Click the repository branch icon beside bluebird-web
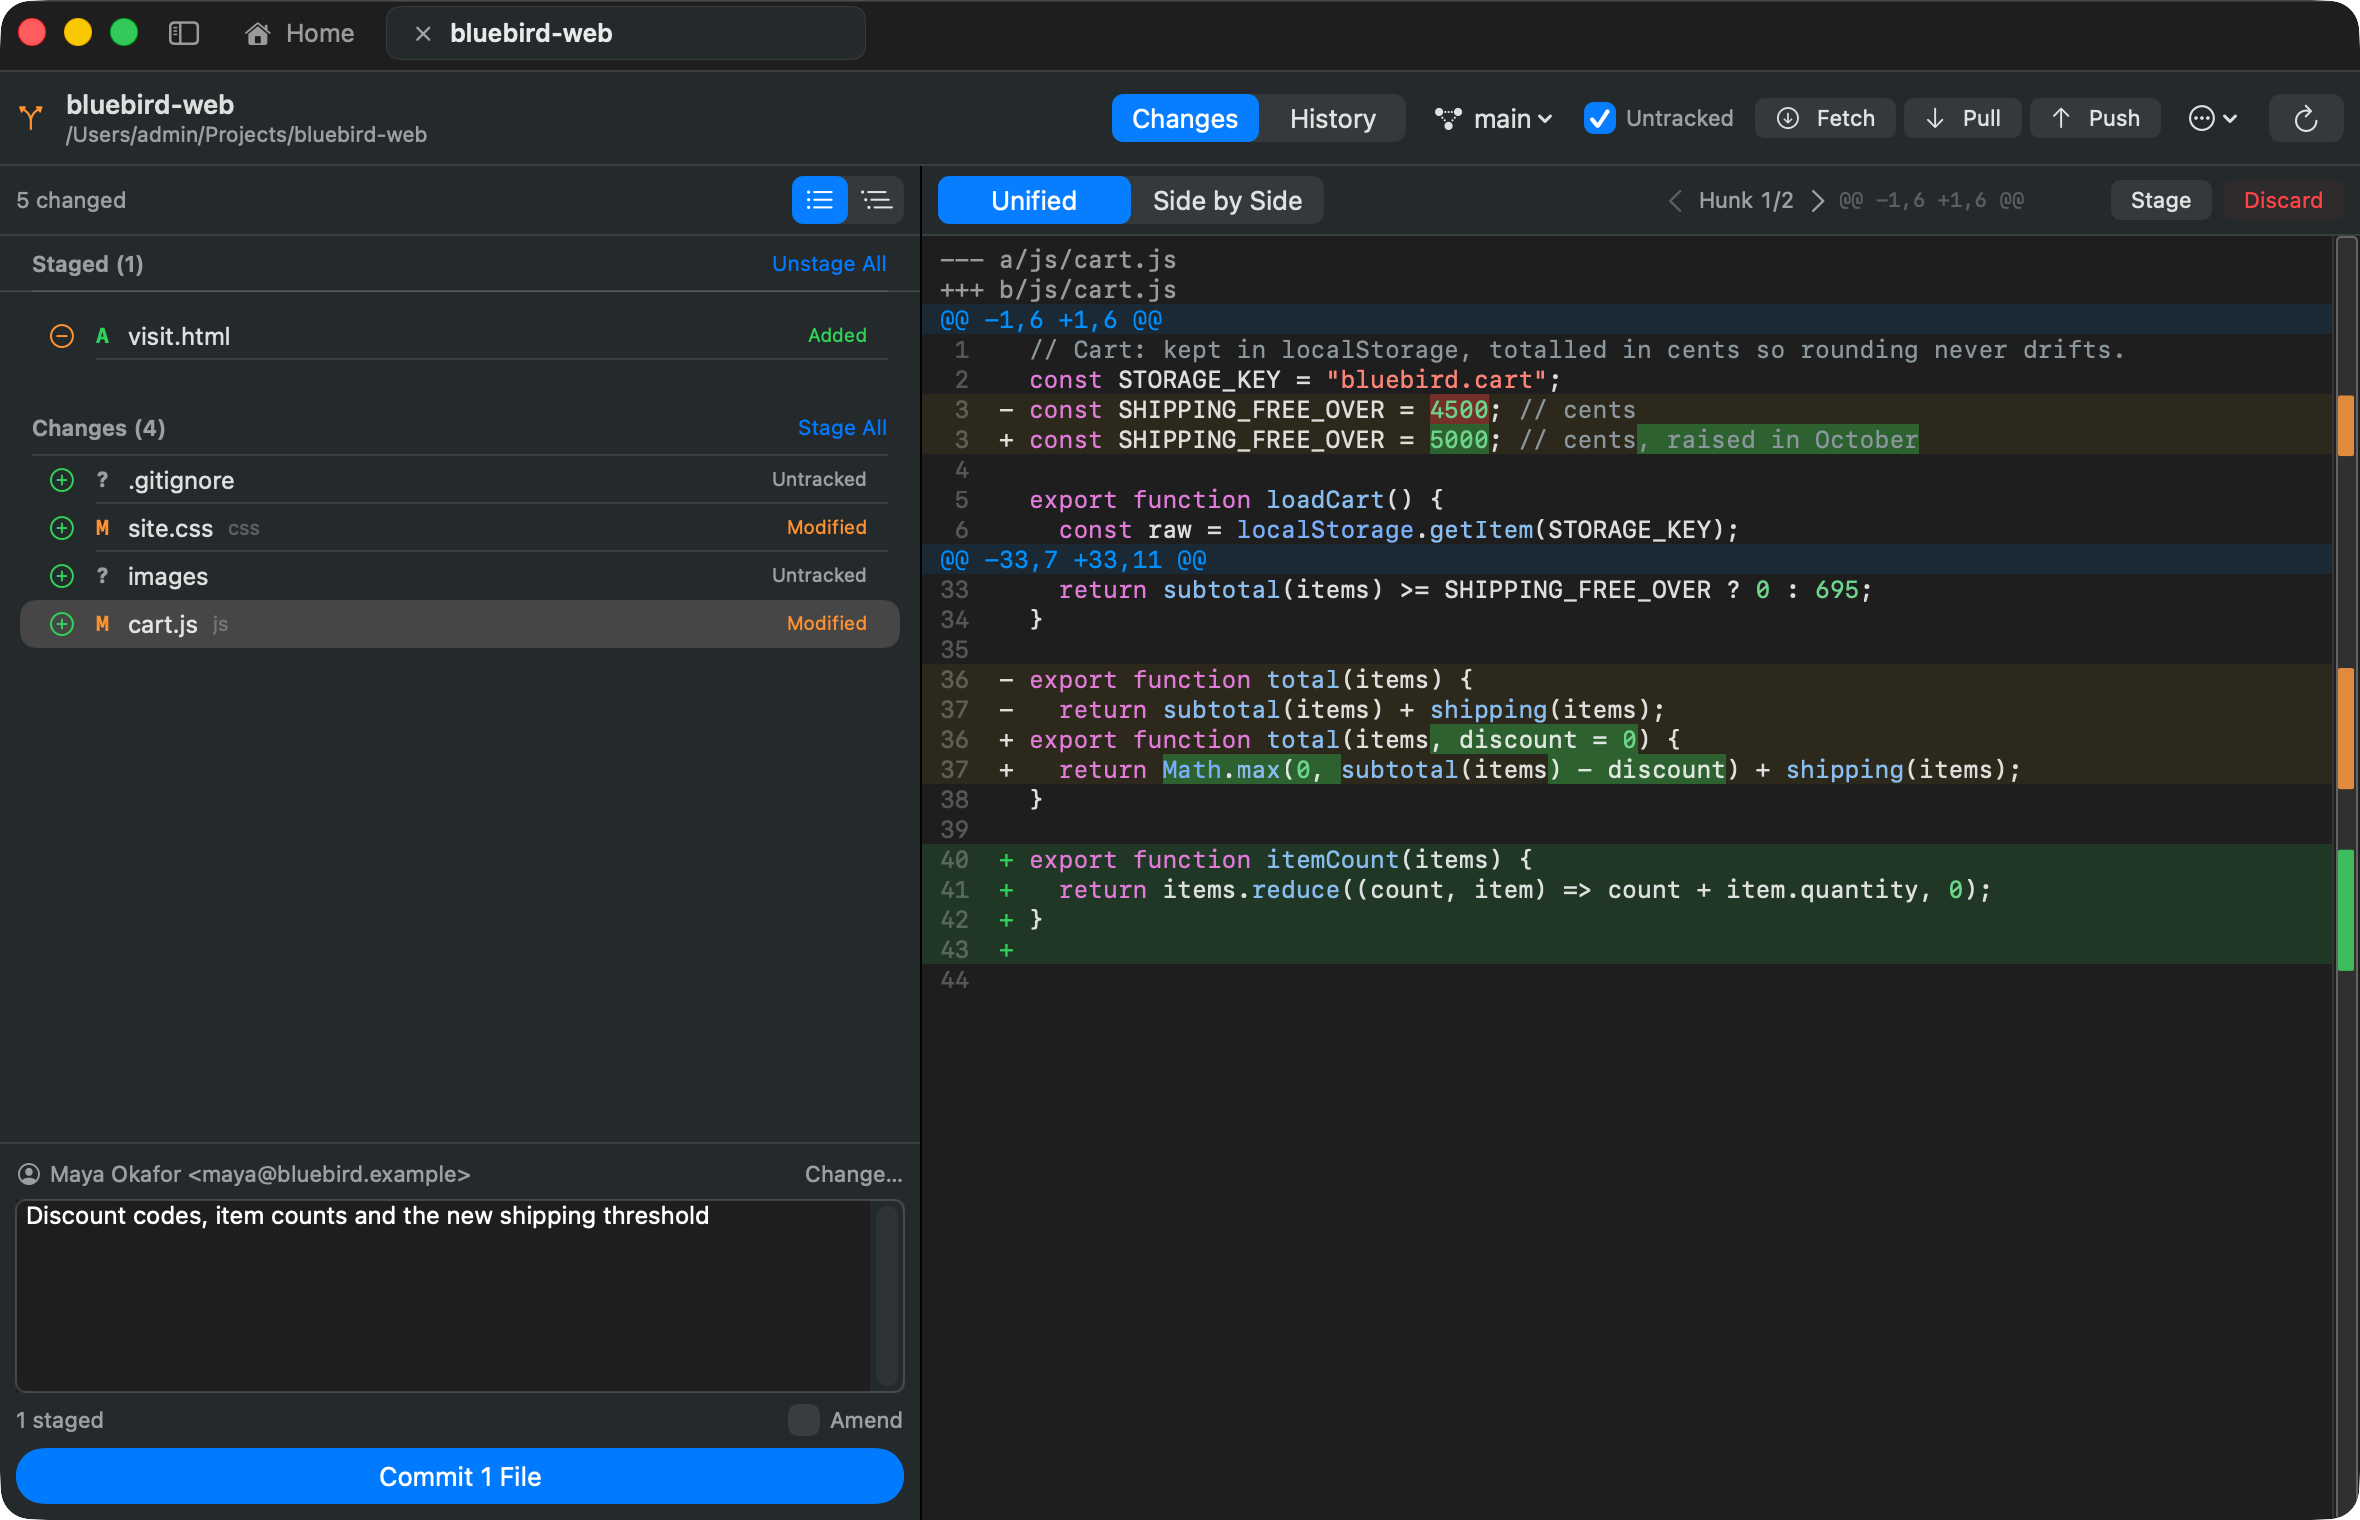Image resolution: width=2360 pixels, height=1520 pixels. tap(31, 118)
